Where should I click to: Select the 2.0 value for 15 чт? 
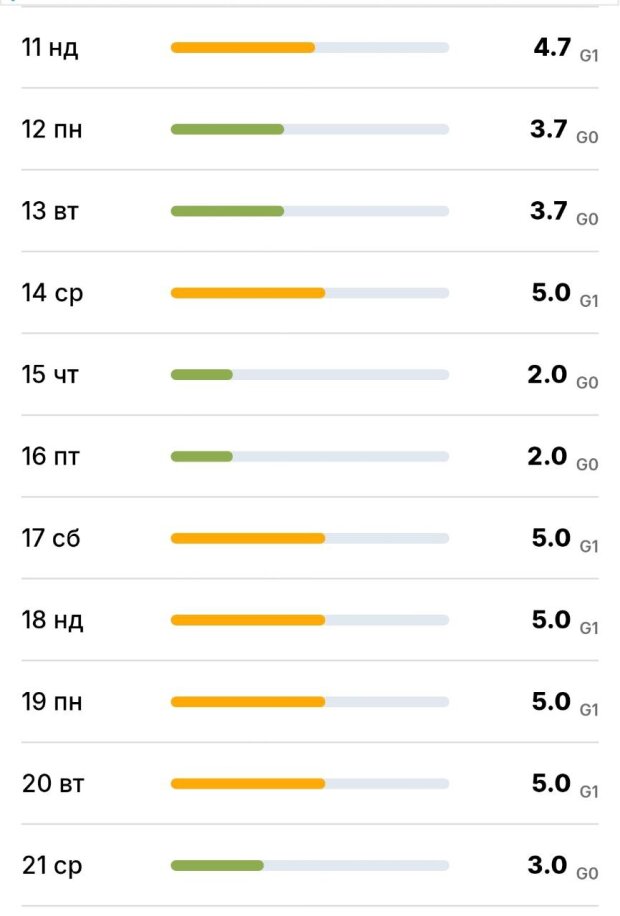(548, 375)
